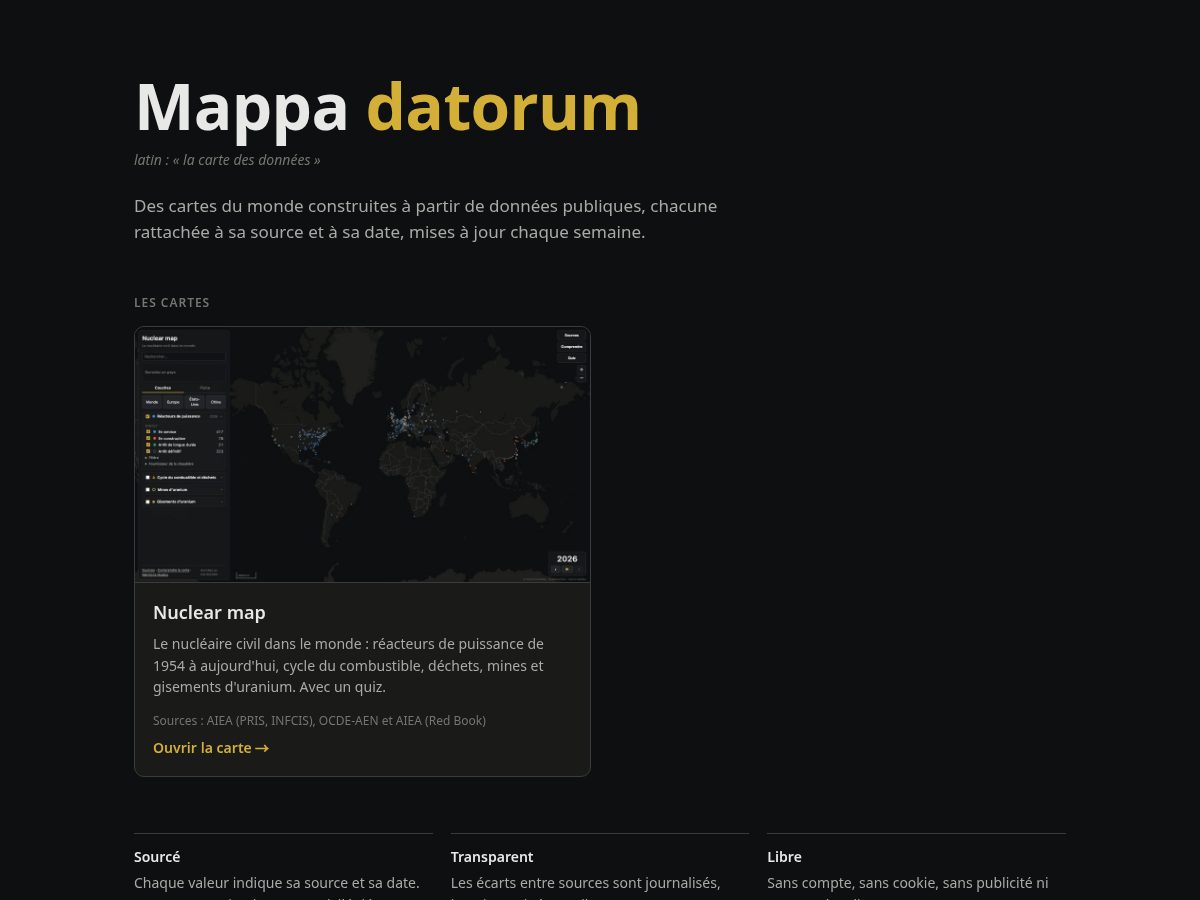Screen dimensions: 1200x900
Task: Click the card description "Le nucléaire civil dans le monde"
Action: click(349, 666)
